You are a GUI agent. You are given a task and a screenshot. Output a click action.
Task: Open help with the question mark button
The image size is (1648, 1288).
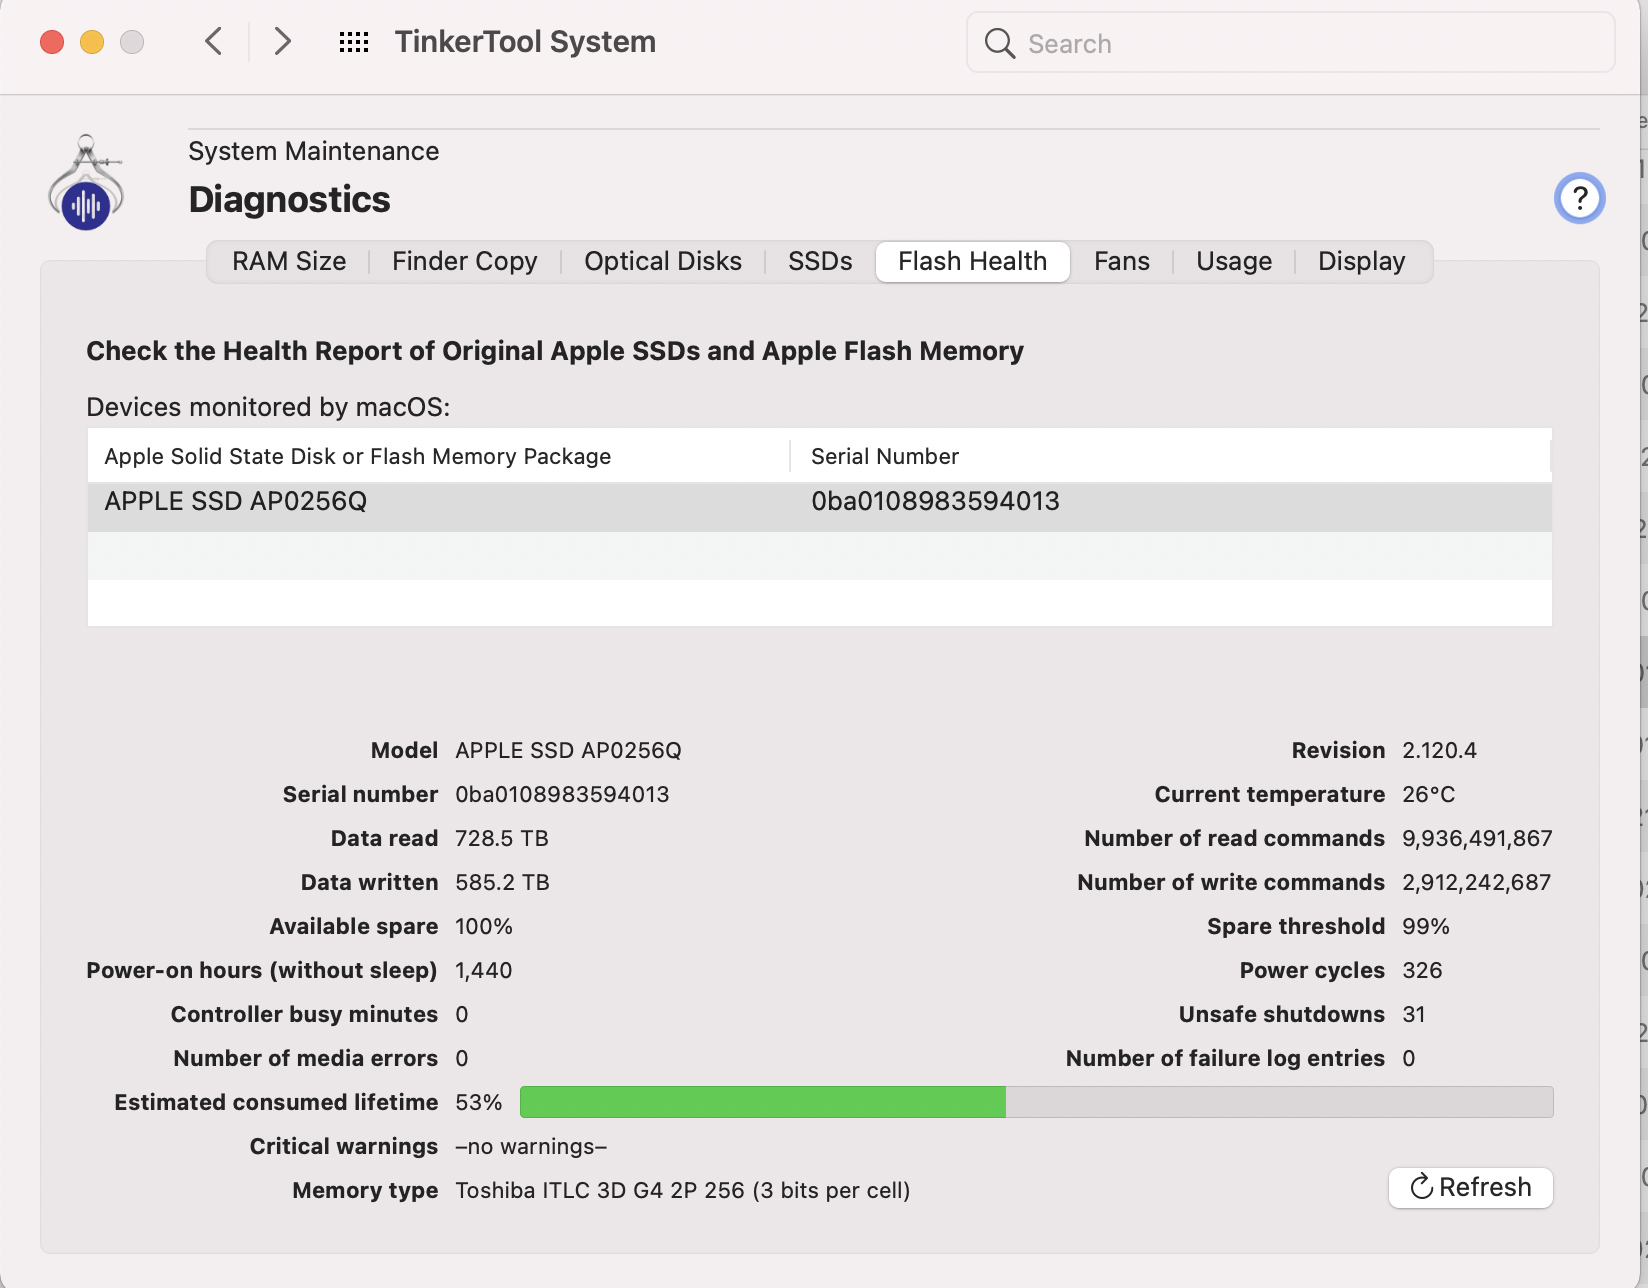point(1579,198)
